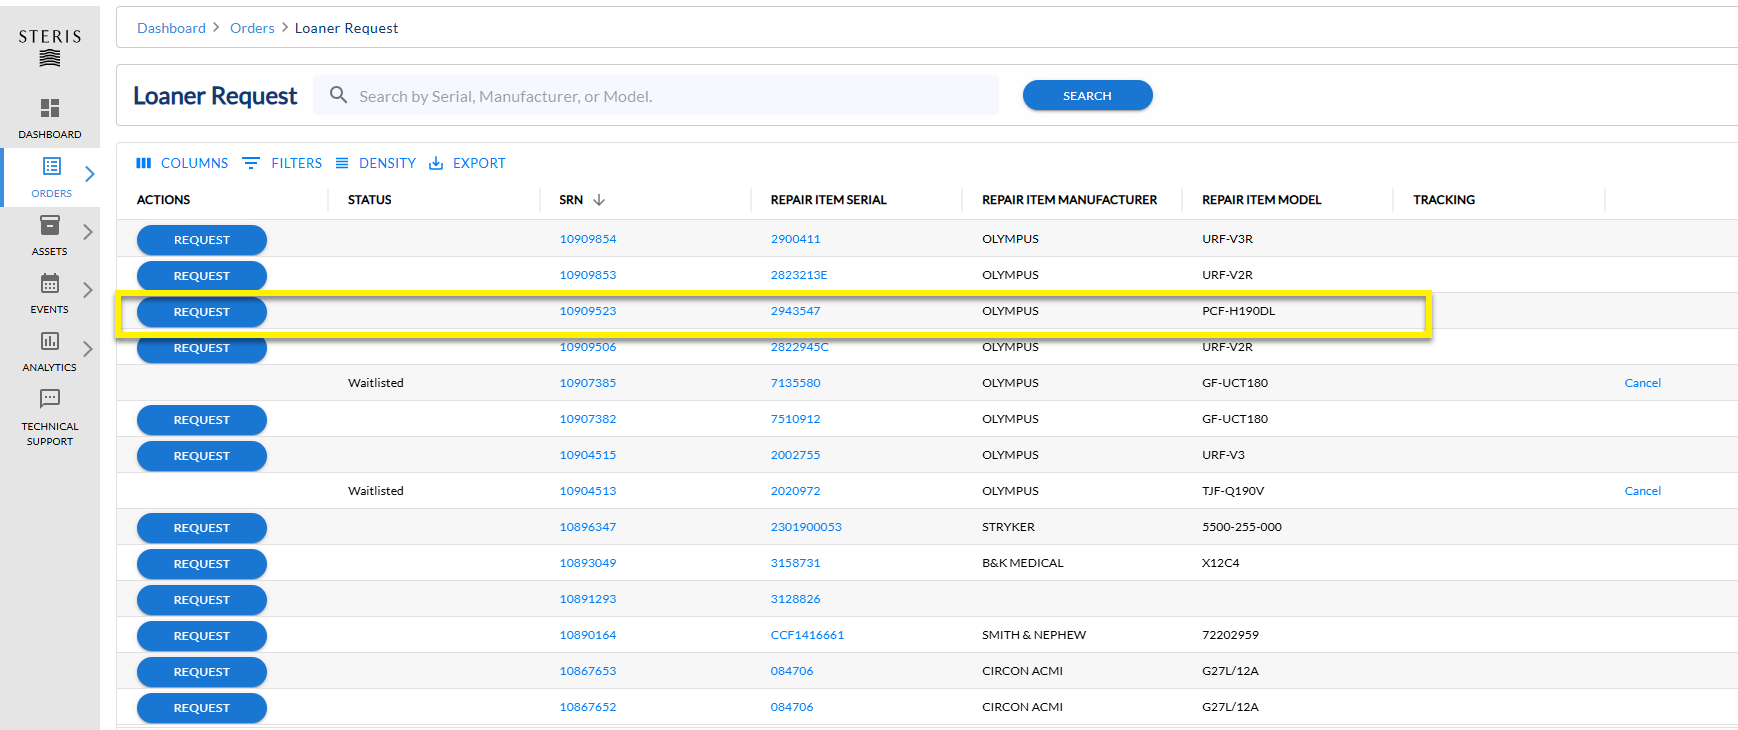Open serial 3128826 link

tap(795, 599)
